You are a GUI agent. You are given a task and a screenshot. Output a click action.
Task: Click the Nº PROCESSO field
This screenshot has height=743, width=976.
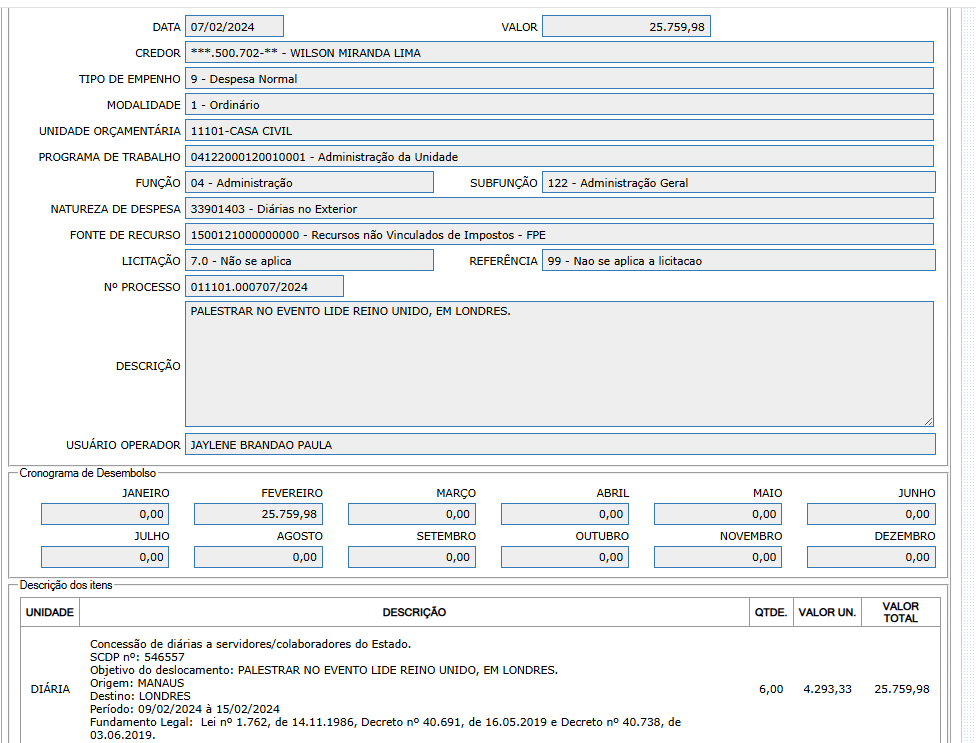264,287
